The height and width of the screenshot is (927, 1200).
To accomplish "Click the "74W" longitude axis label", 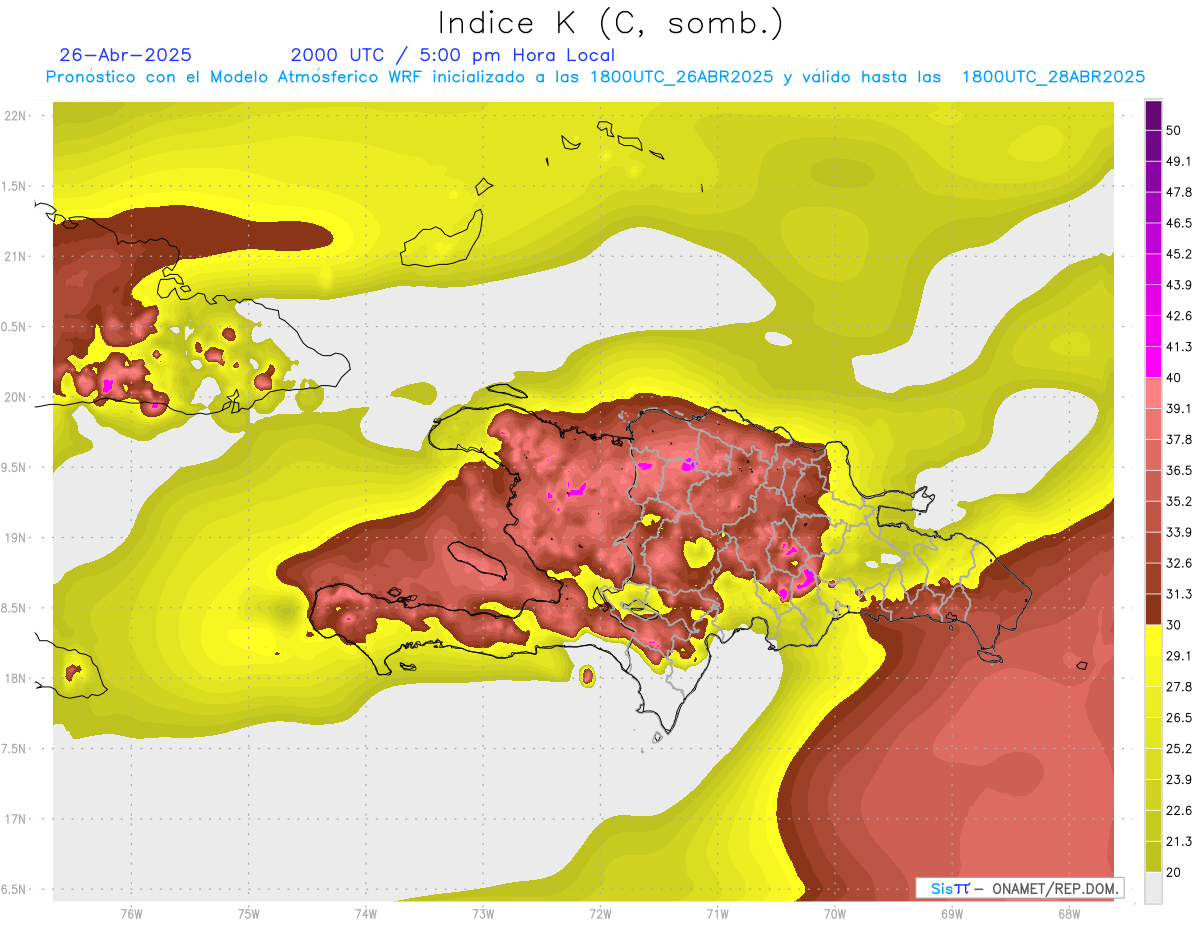I will point(366,914).
